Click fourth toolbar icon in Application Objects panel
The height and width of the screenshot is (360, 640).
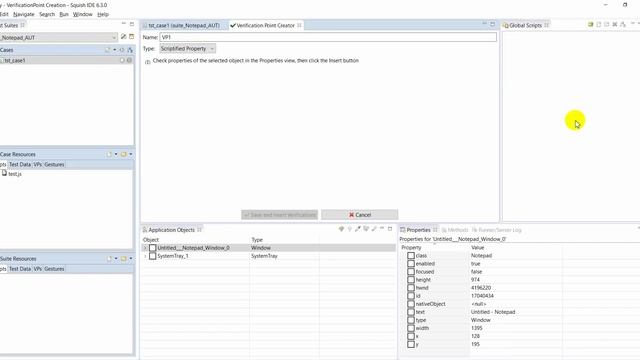click(x=366, y=229)
